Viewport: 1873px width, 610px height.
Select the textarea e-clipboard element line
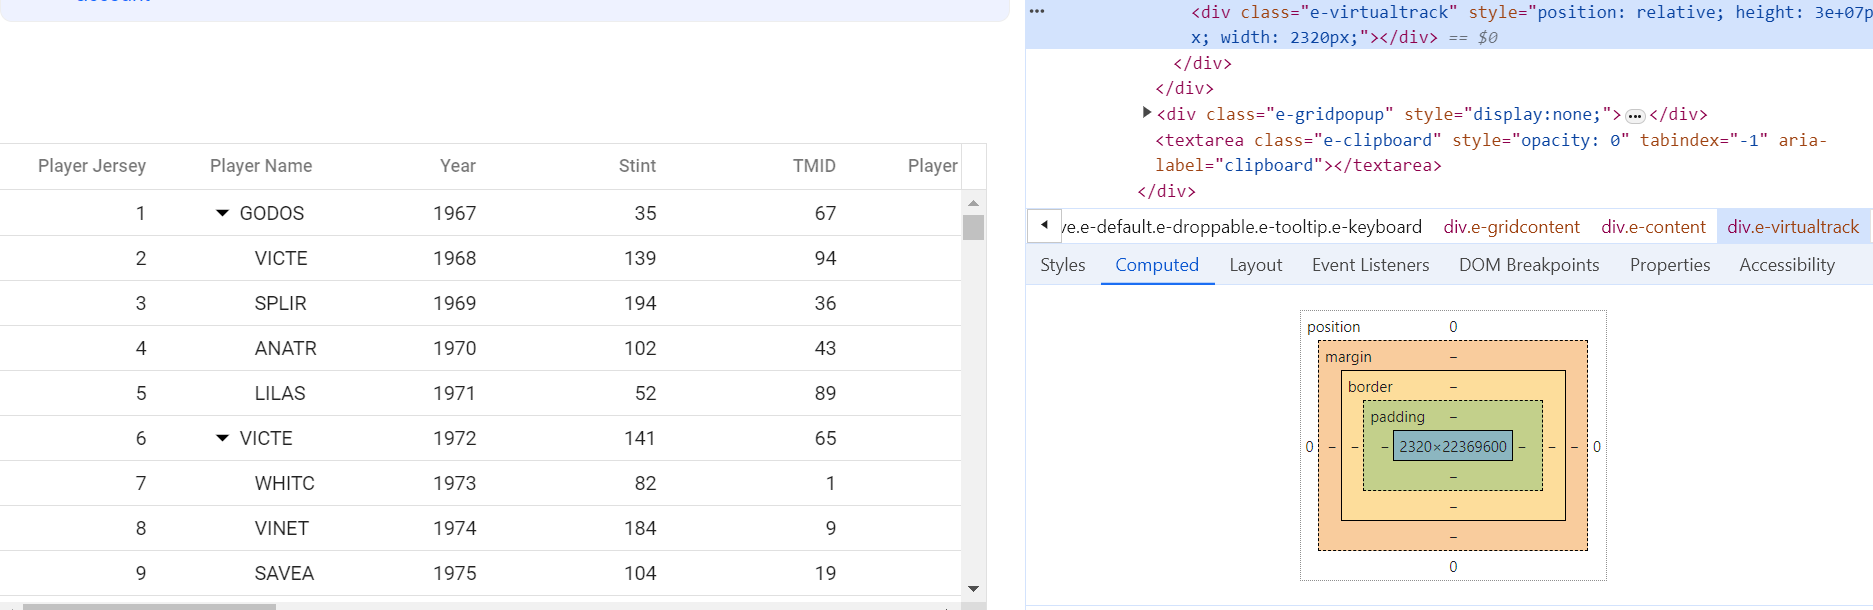[x=1490, y=153]
